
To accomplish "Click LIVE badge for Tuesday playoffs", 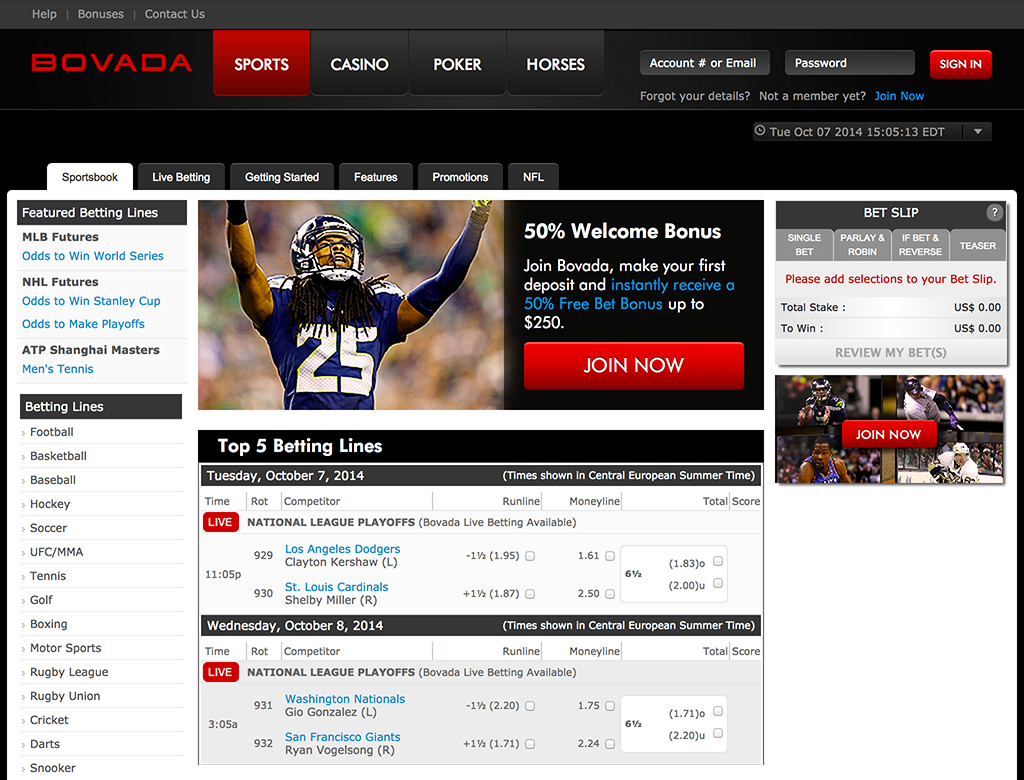I will (220, 522).
